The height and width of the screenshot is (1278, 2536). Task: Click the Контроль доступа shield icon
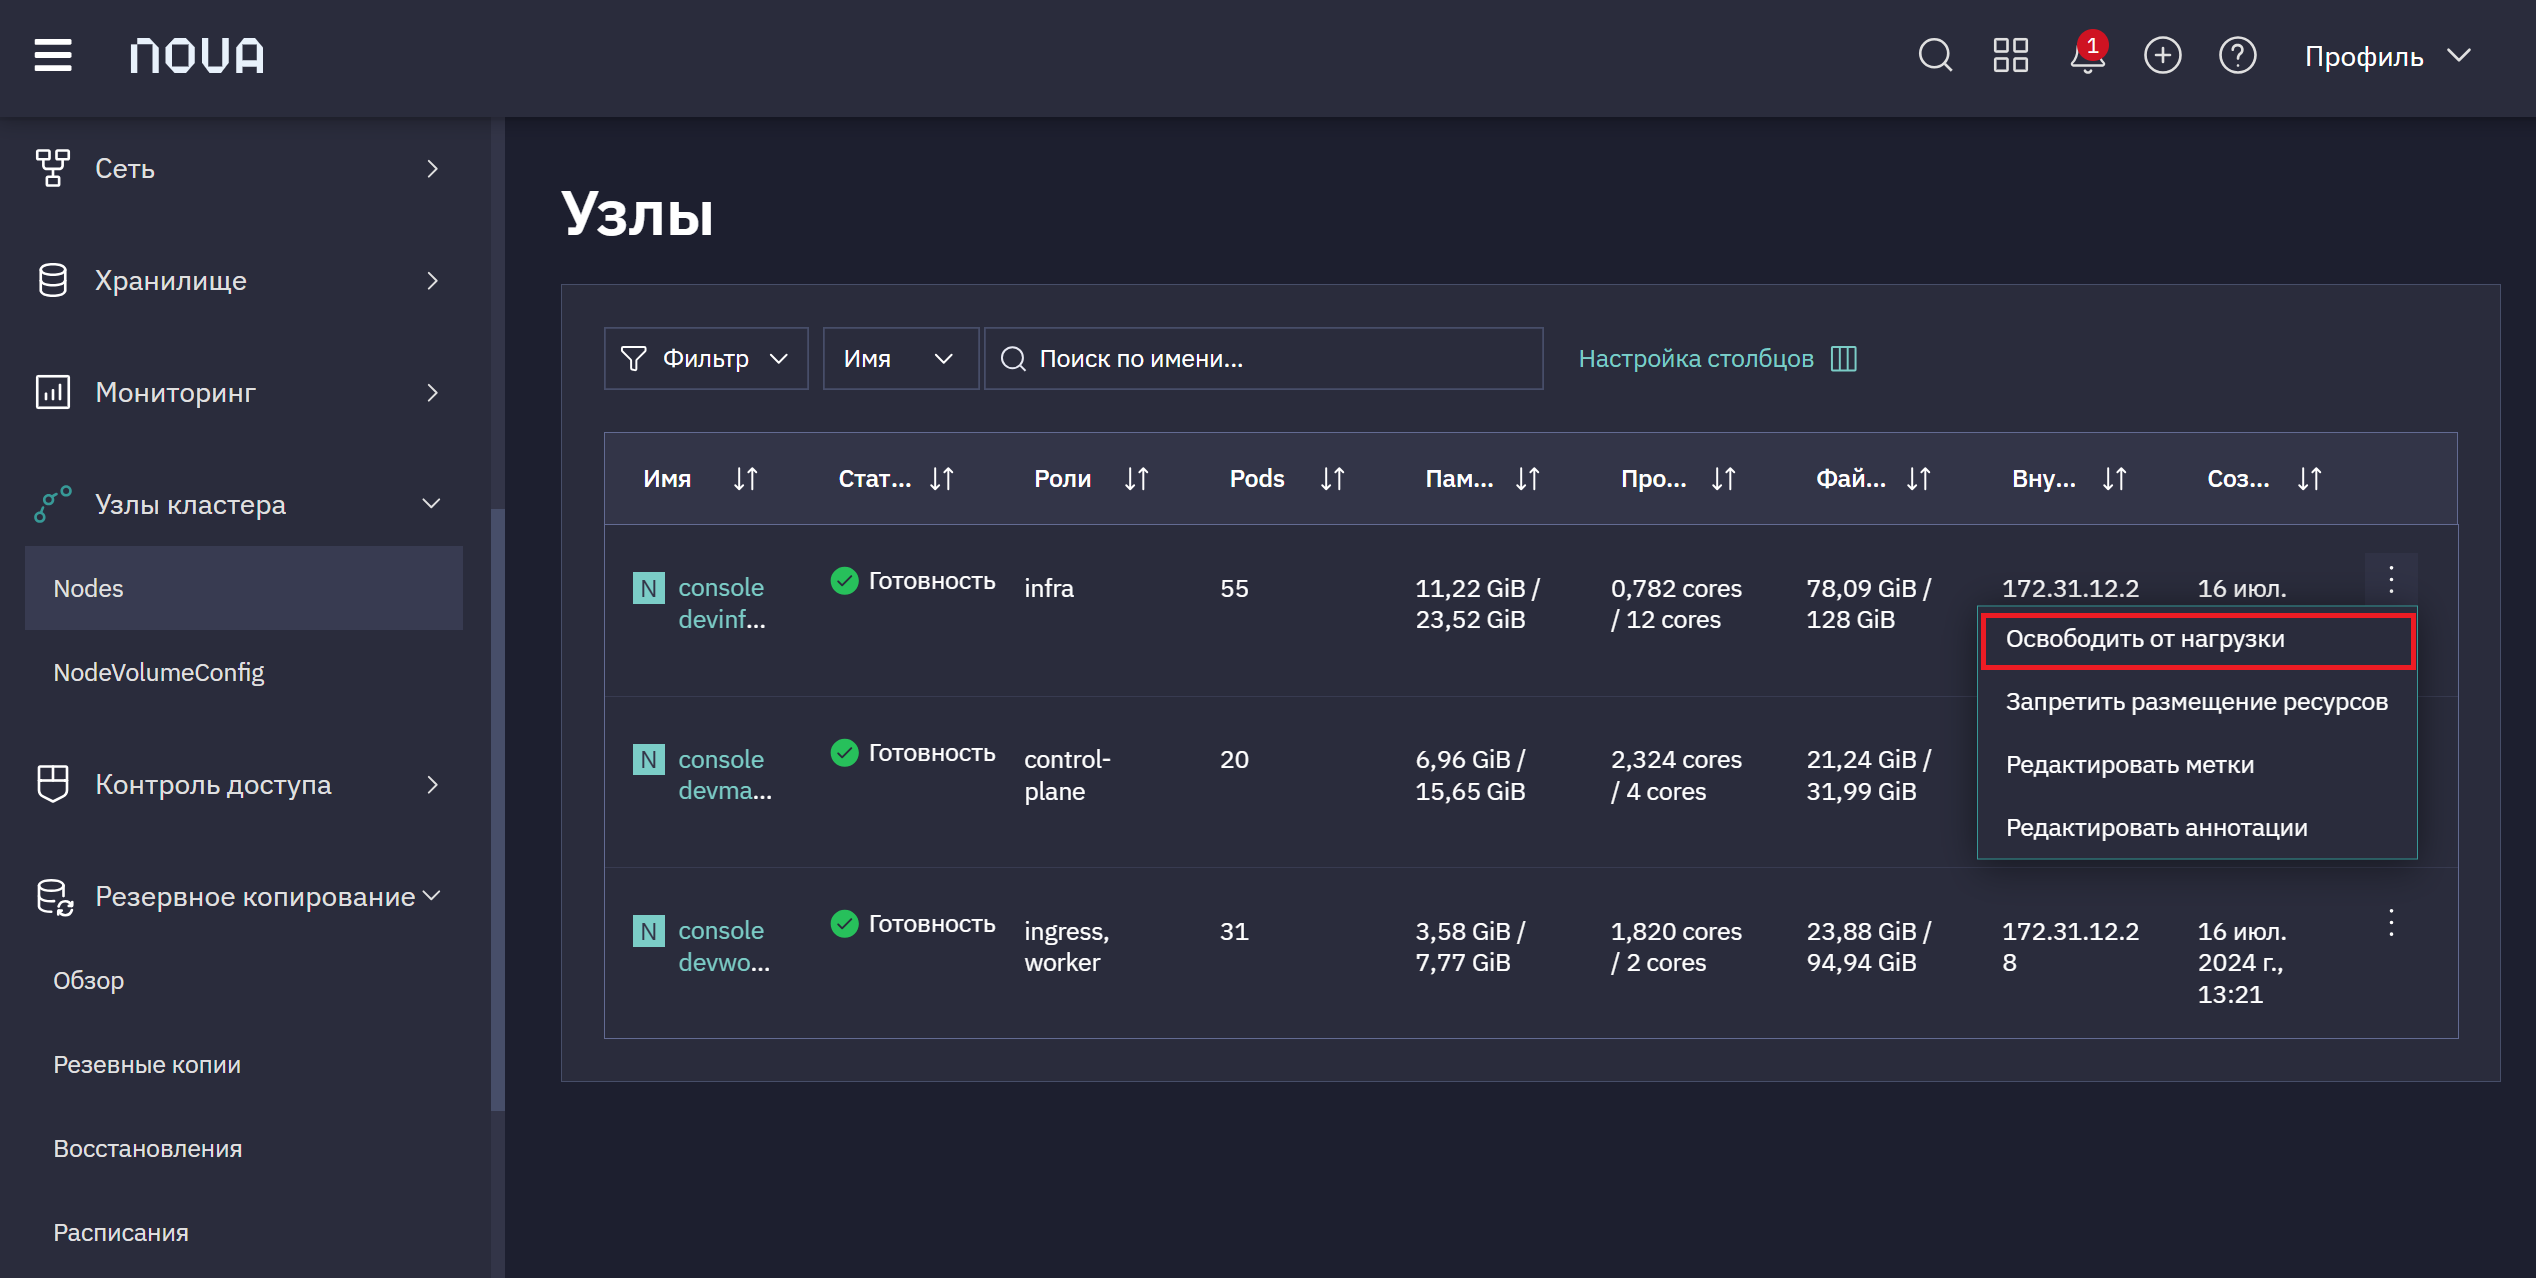pos(53,784)
